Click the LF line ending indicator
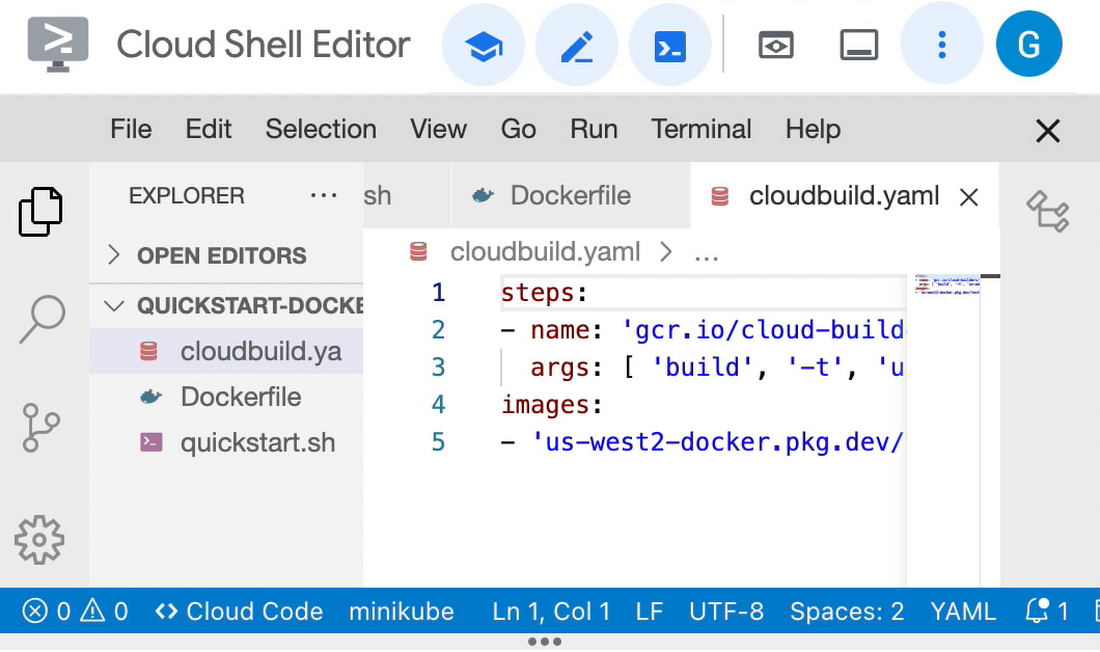The height and width of the screenshot is (652, 1100). coord(649,611)
